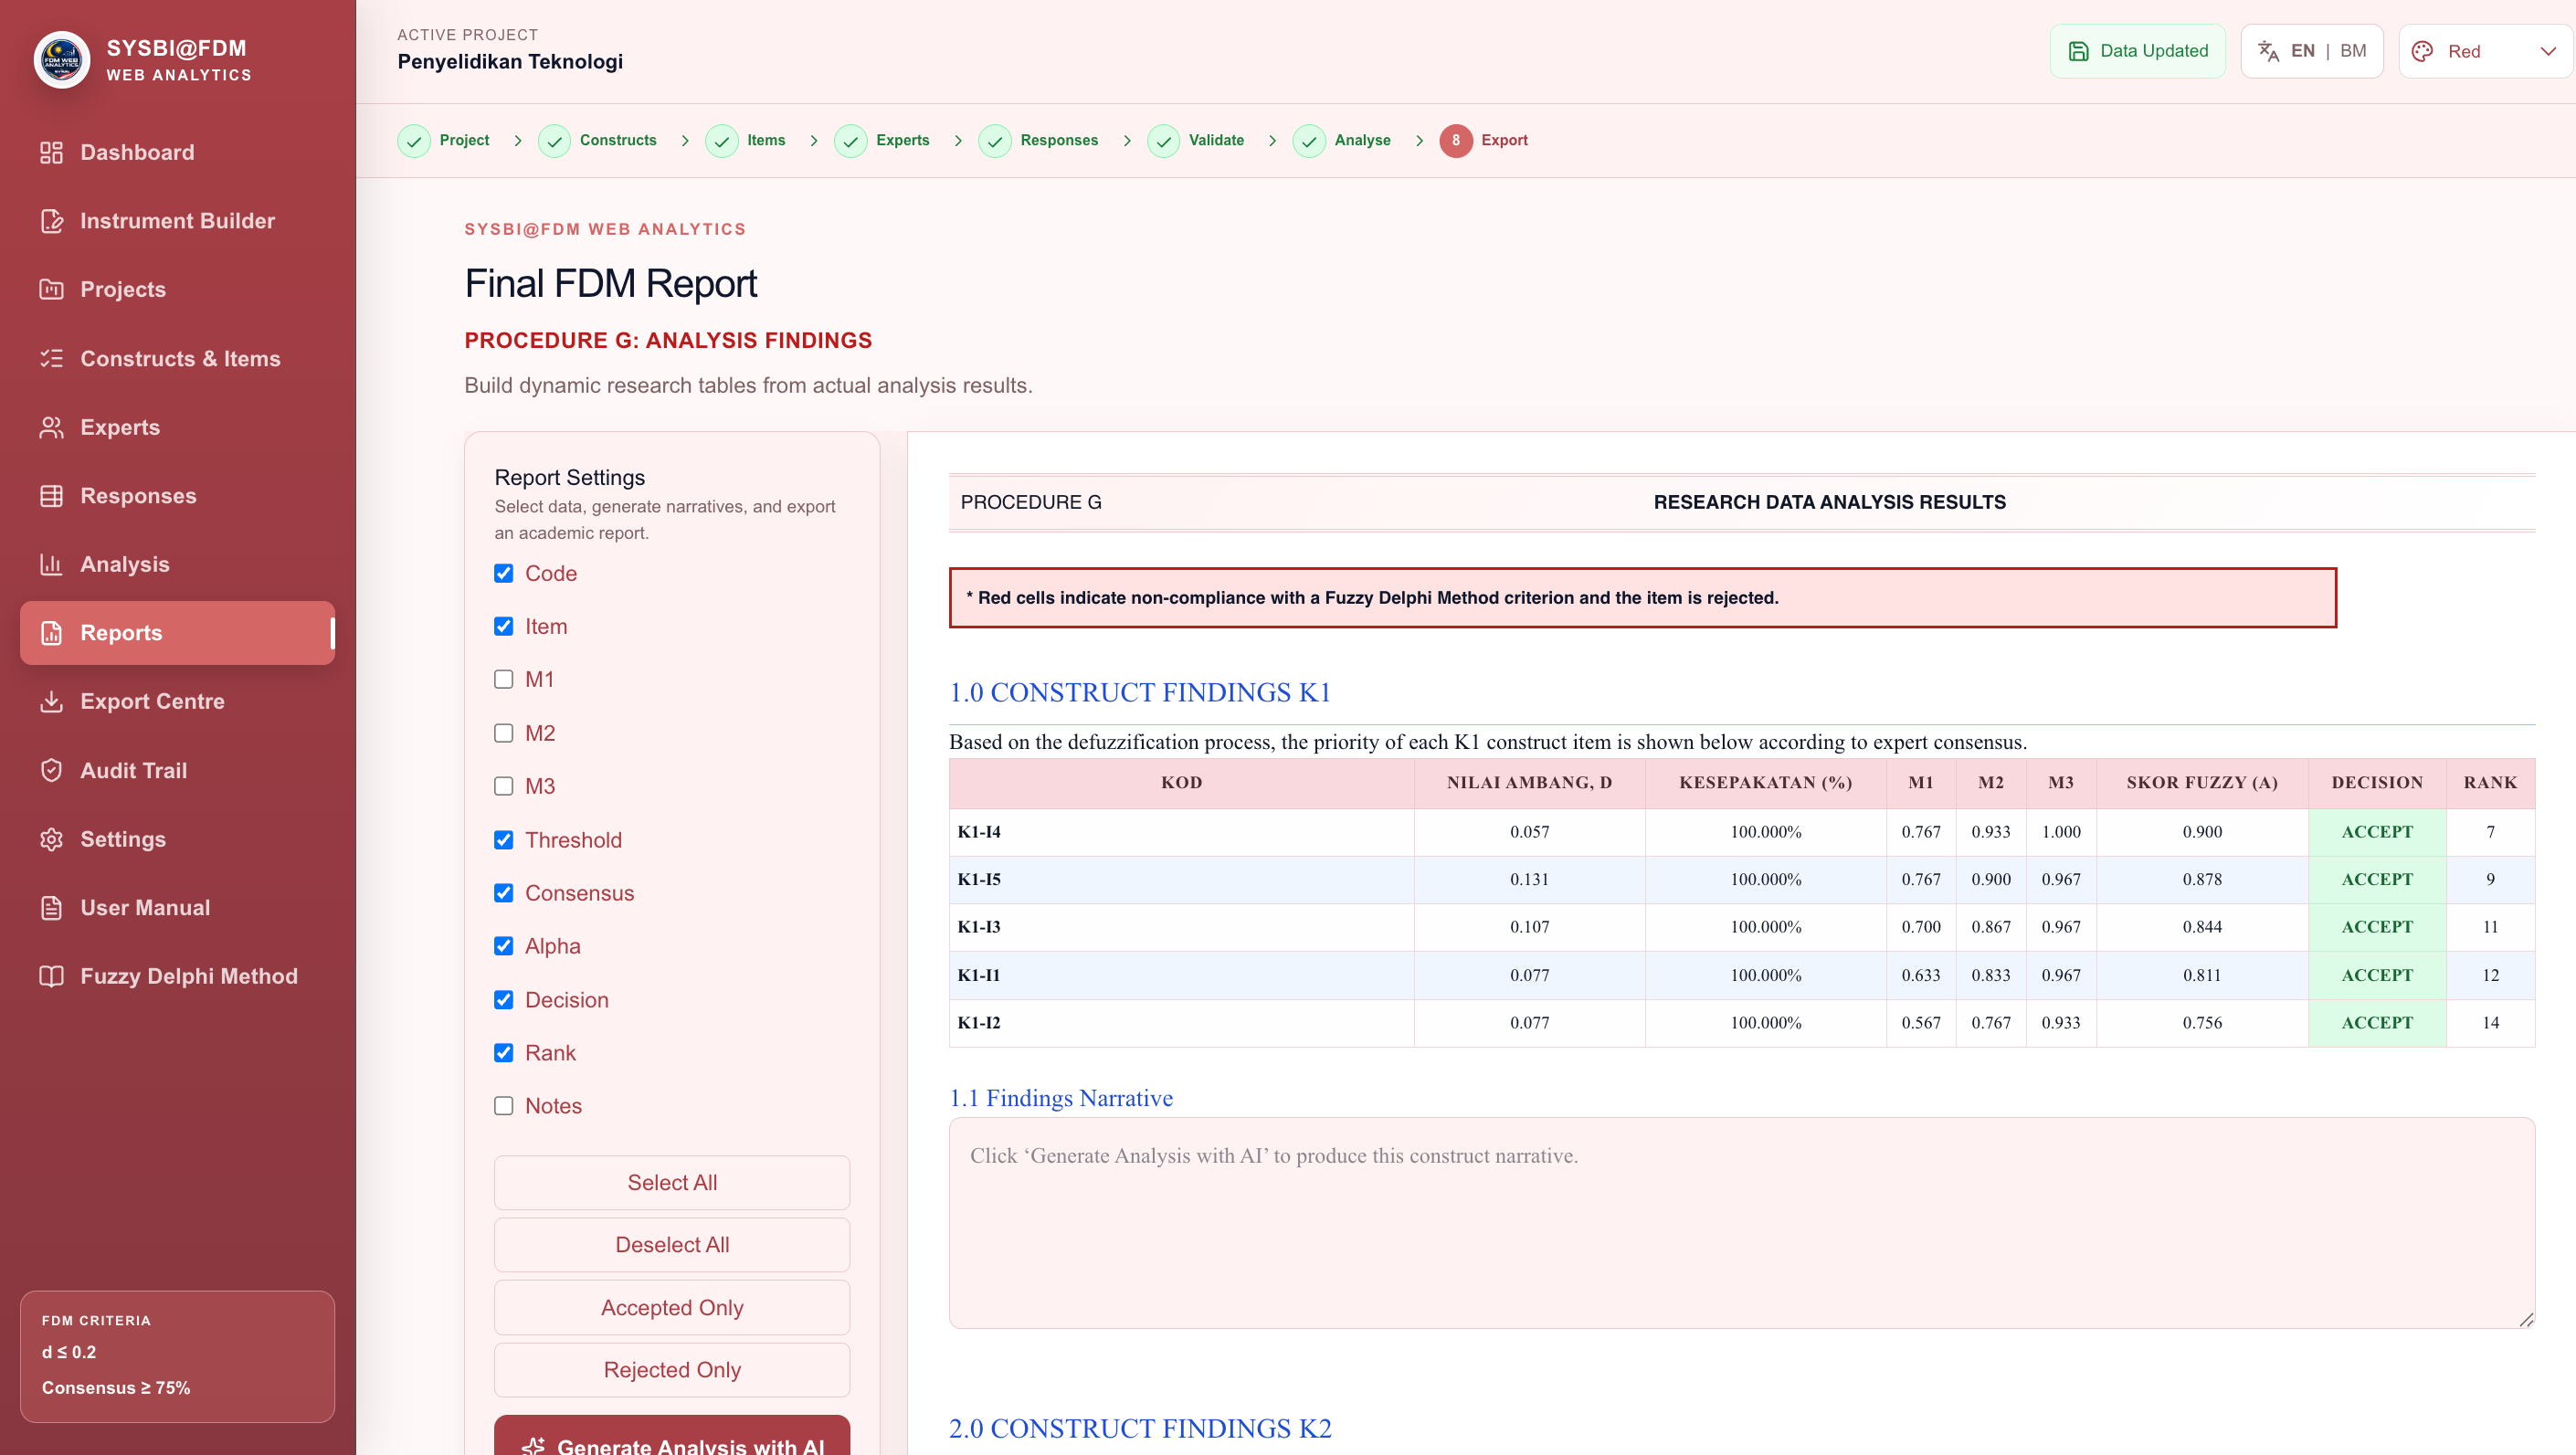
Task: Open the Reports sidebar item
Action: click(x=177, y=633)
